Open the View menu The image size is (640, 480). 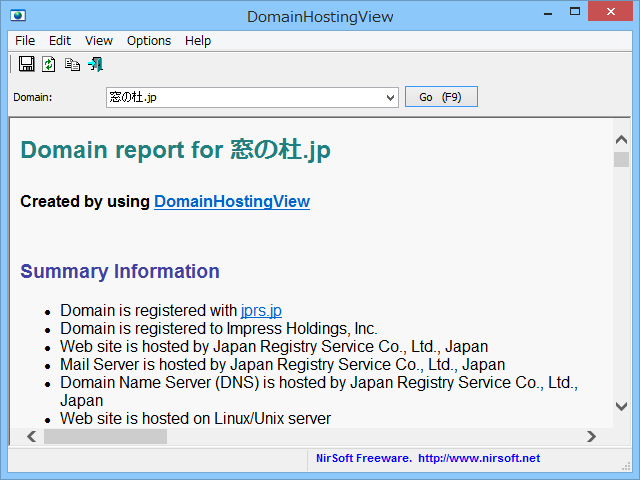(x=99, y=41)
